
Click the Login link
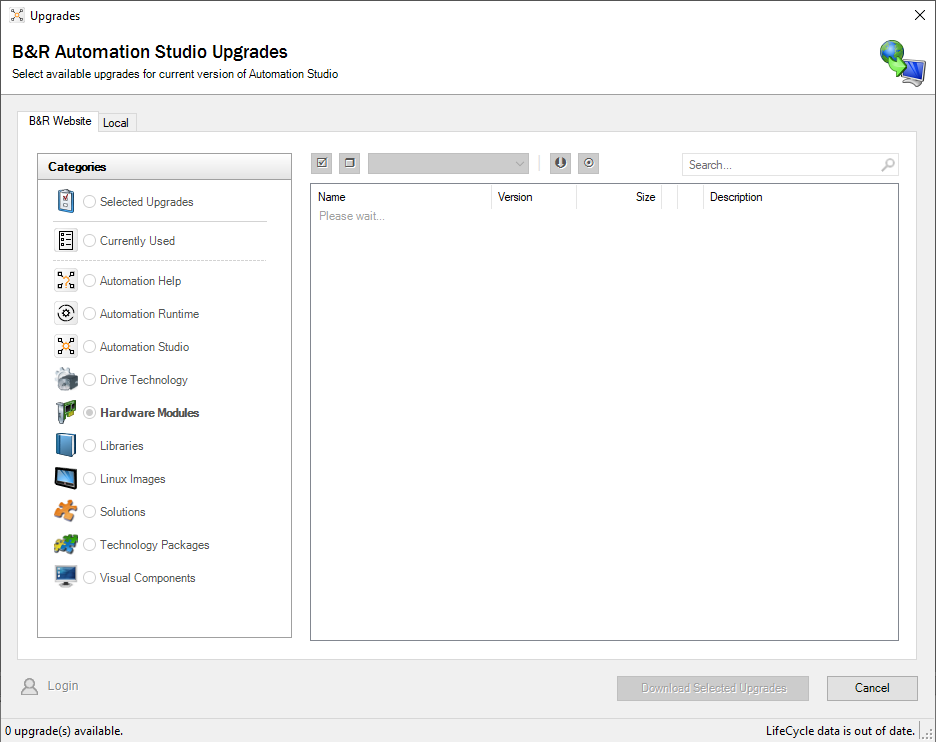click(x=63, y=686)
